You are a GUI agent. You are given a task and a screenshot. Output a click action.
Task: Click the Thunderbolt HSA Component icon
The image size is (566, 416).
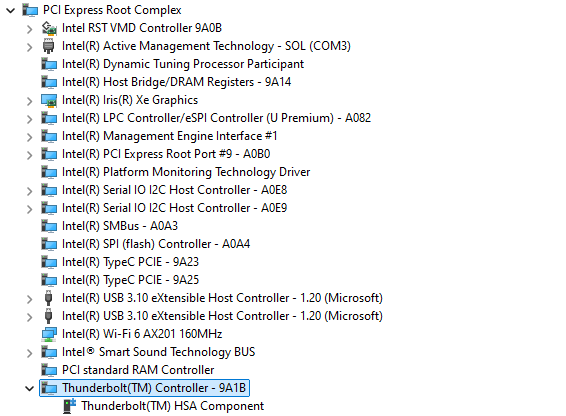click(69, 406)
